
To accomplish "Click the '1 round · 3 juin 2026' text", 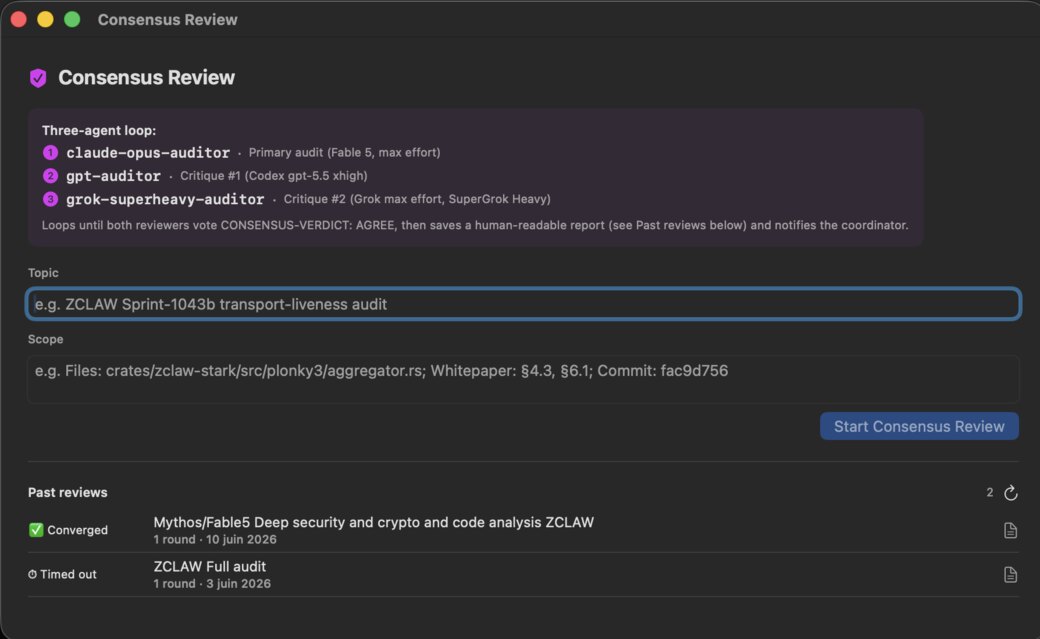I will (x=212, y=584).
